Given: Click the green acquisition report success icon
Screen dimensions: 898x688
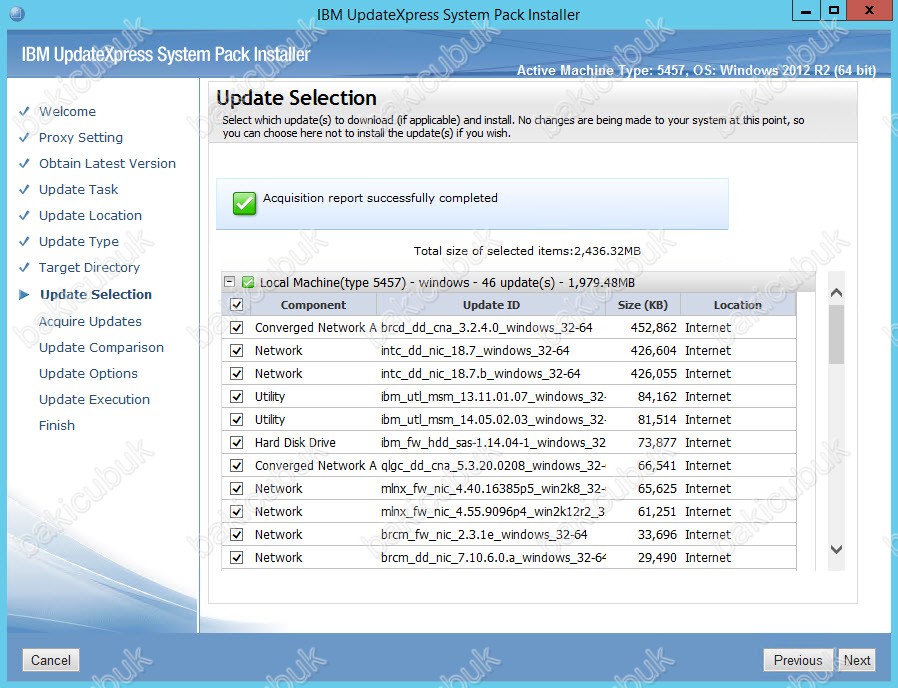Looking at the screenshot, I should [245, 203].
